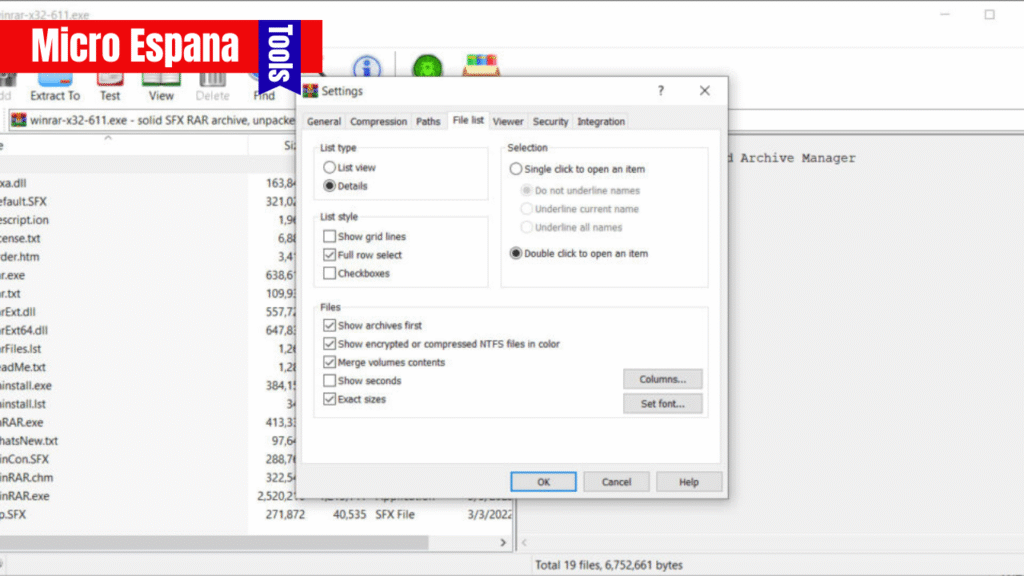
Task: Click the Test toolbar icon
Action: (110, 80)
